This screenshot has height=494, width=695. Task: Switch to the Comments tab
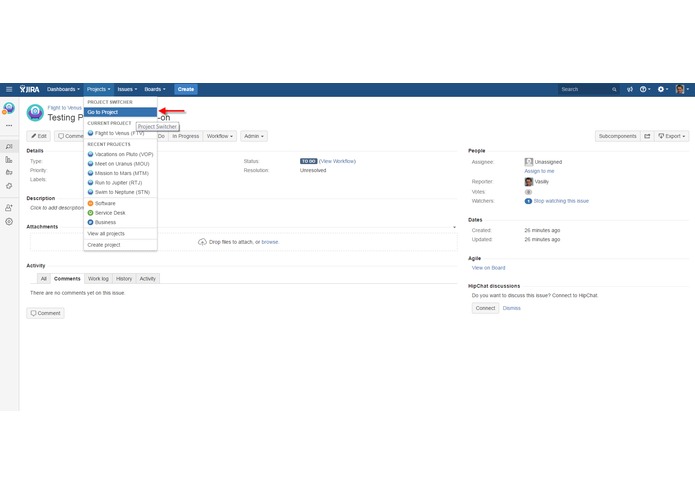pyautogui.click(x=67, y=279)
